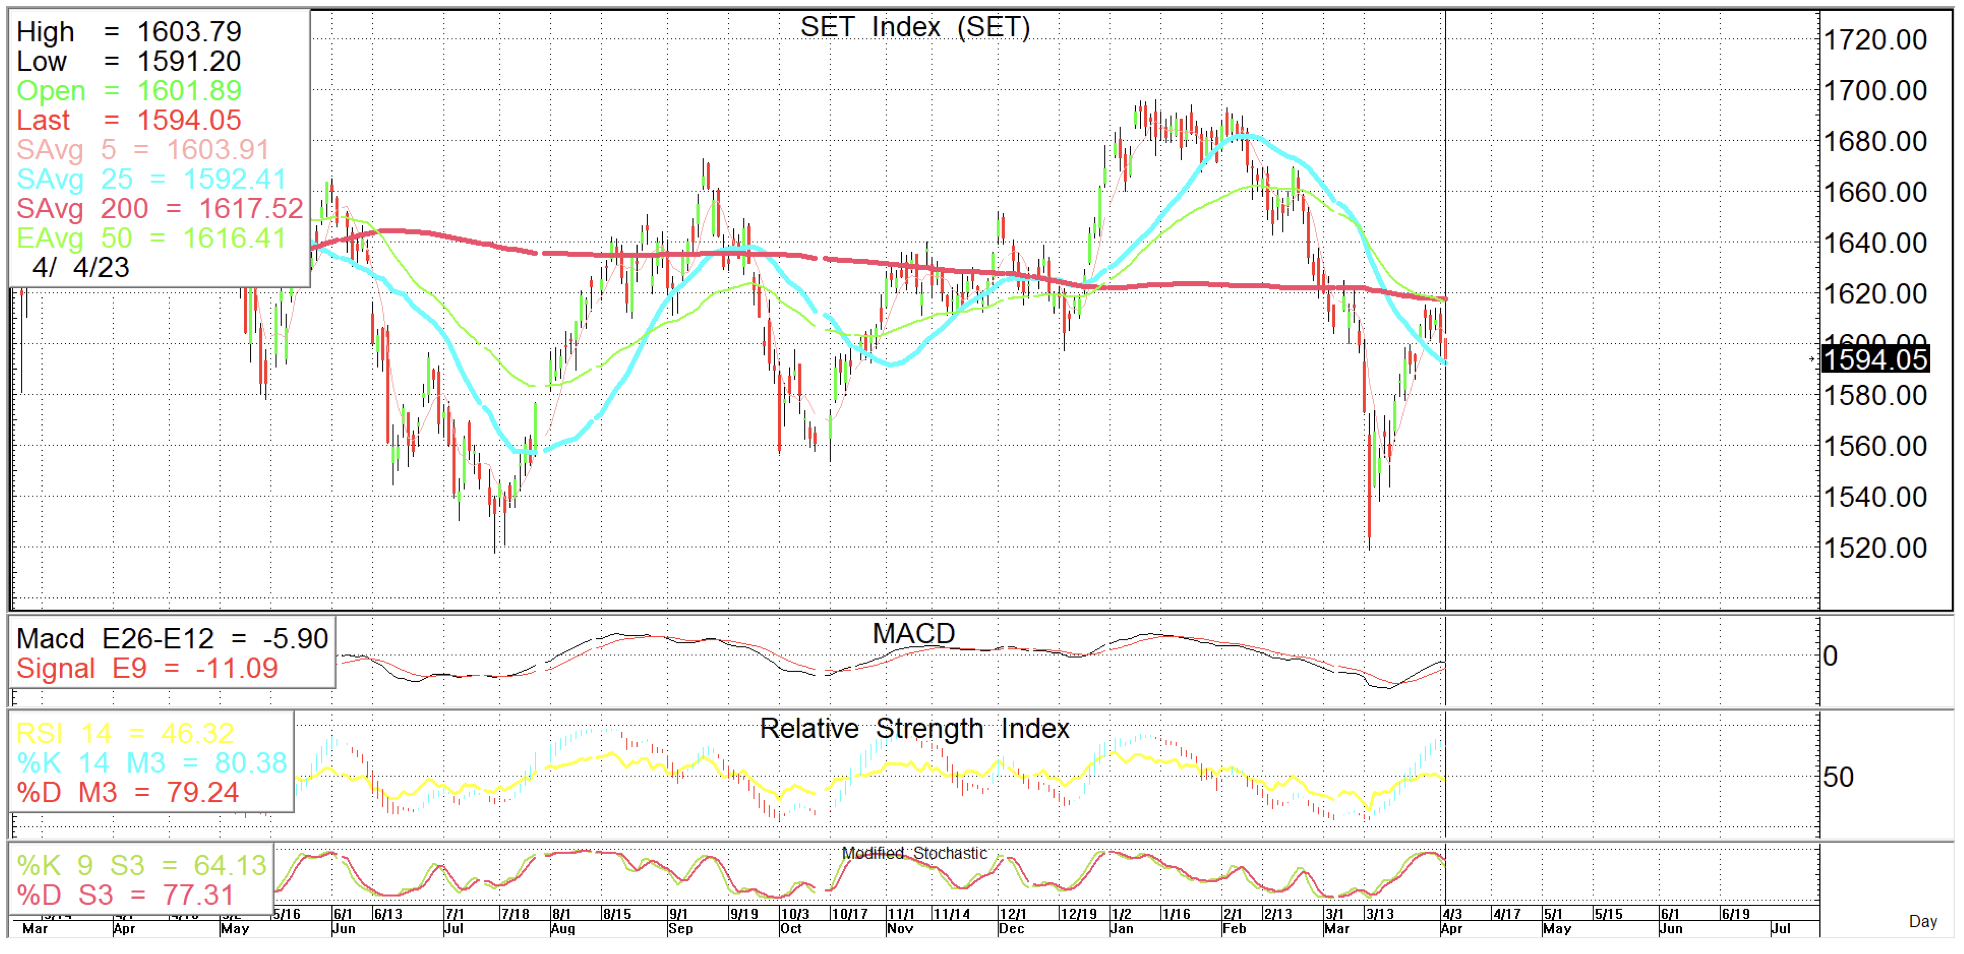Click the Aug 8/1 month marker
Screen dimensions: 1964x954
[x=563, y=921]
